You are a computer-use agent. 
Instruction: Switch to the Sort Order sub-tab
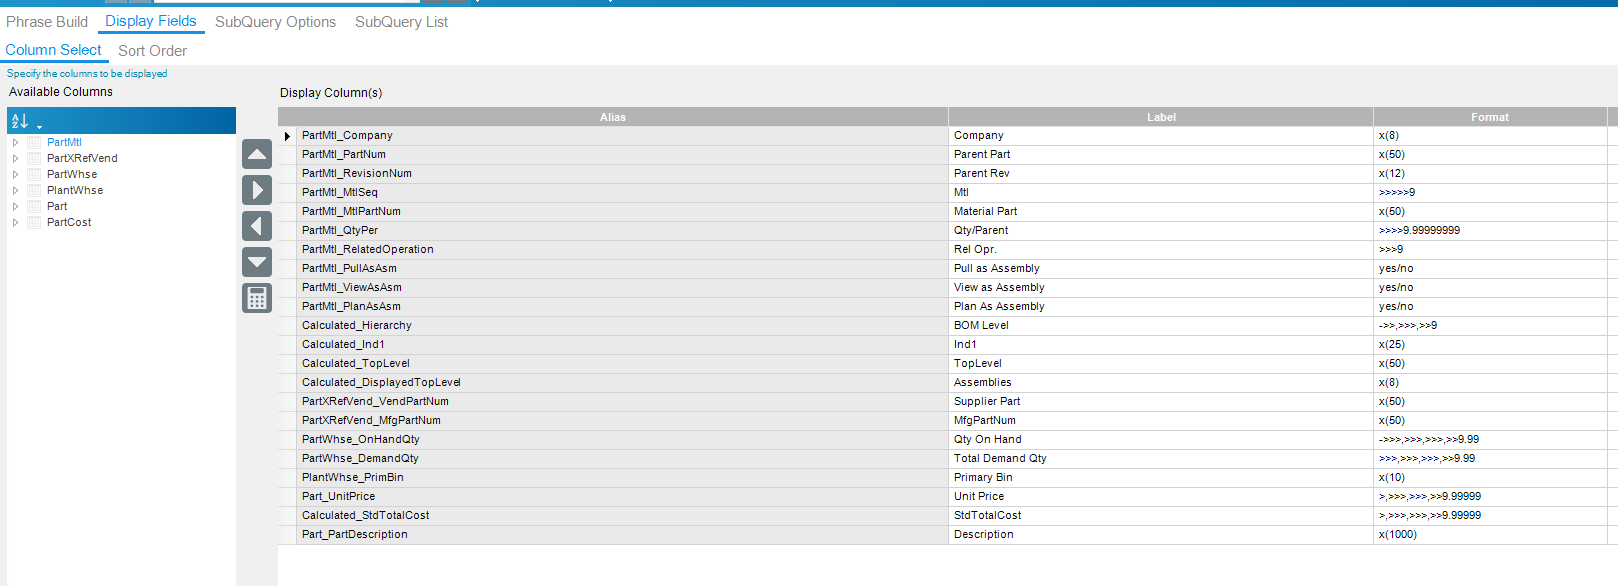152,51
